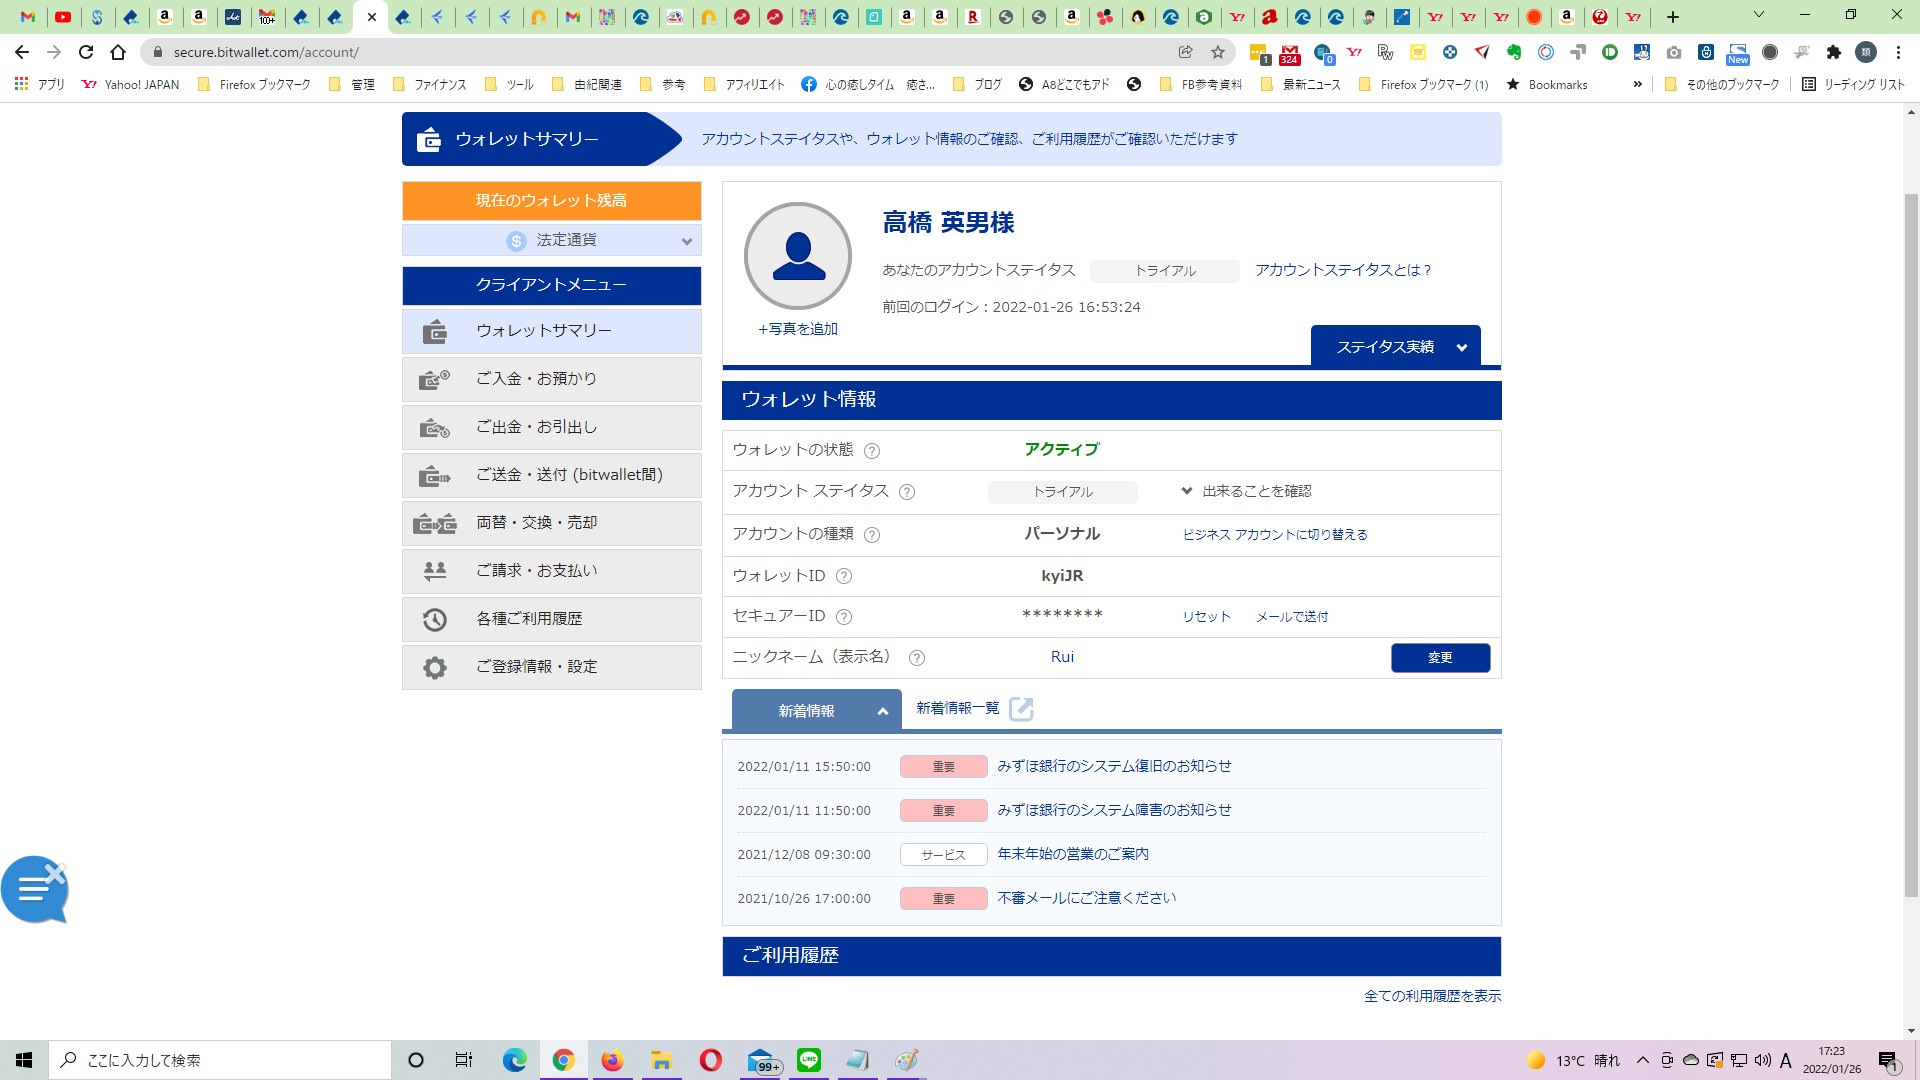Screen dimensions: 1920x1080
Task: Open Opera browser from taskbar
Action: [710, 1060]
